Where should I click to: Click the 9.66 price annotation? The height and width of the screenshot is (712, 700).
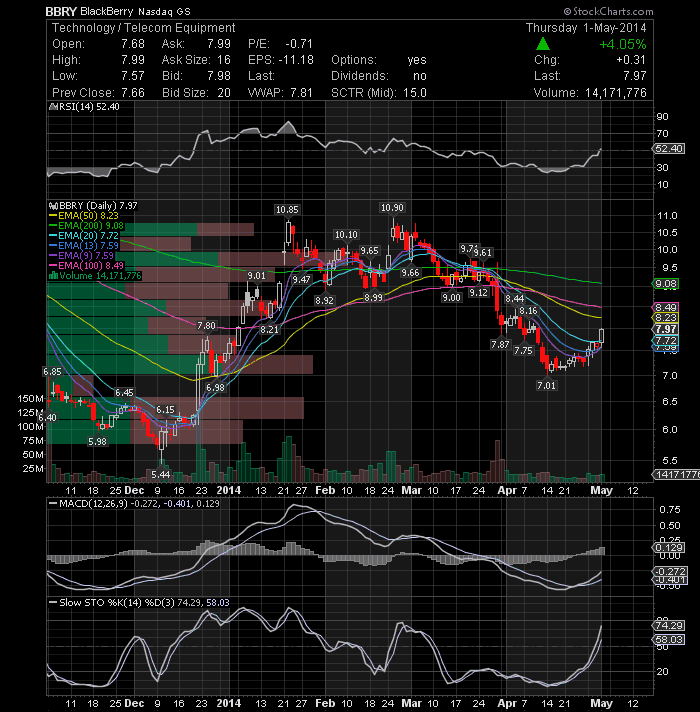410,272
